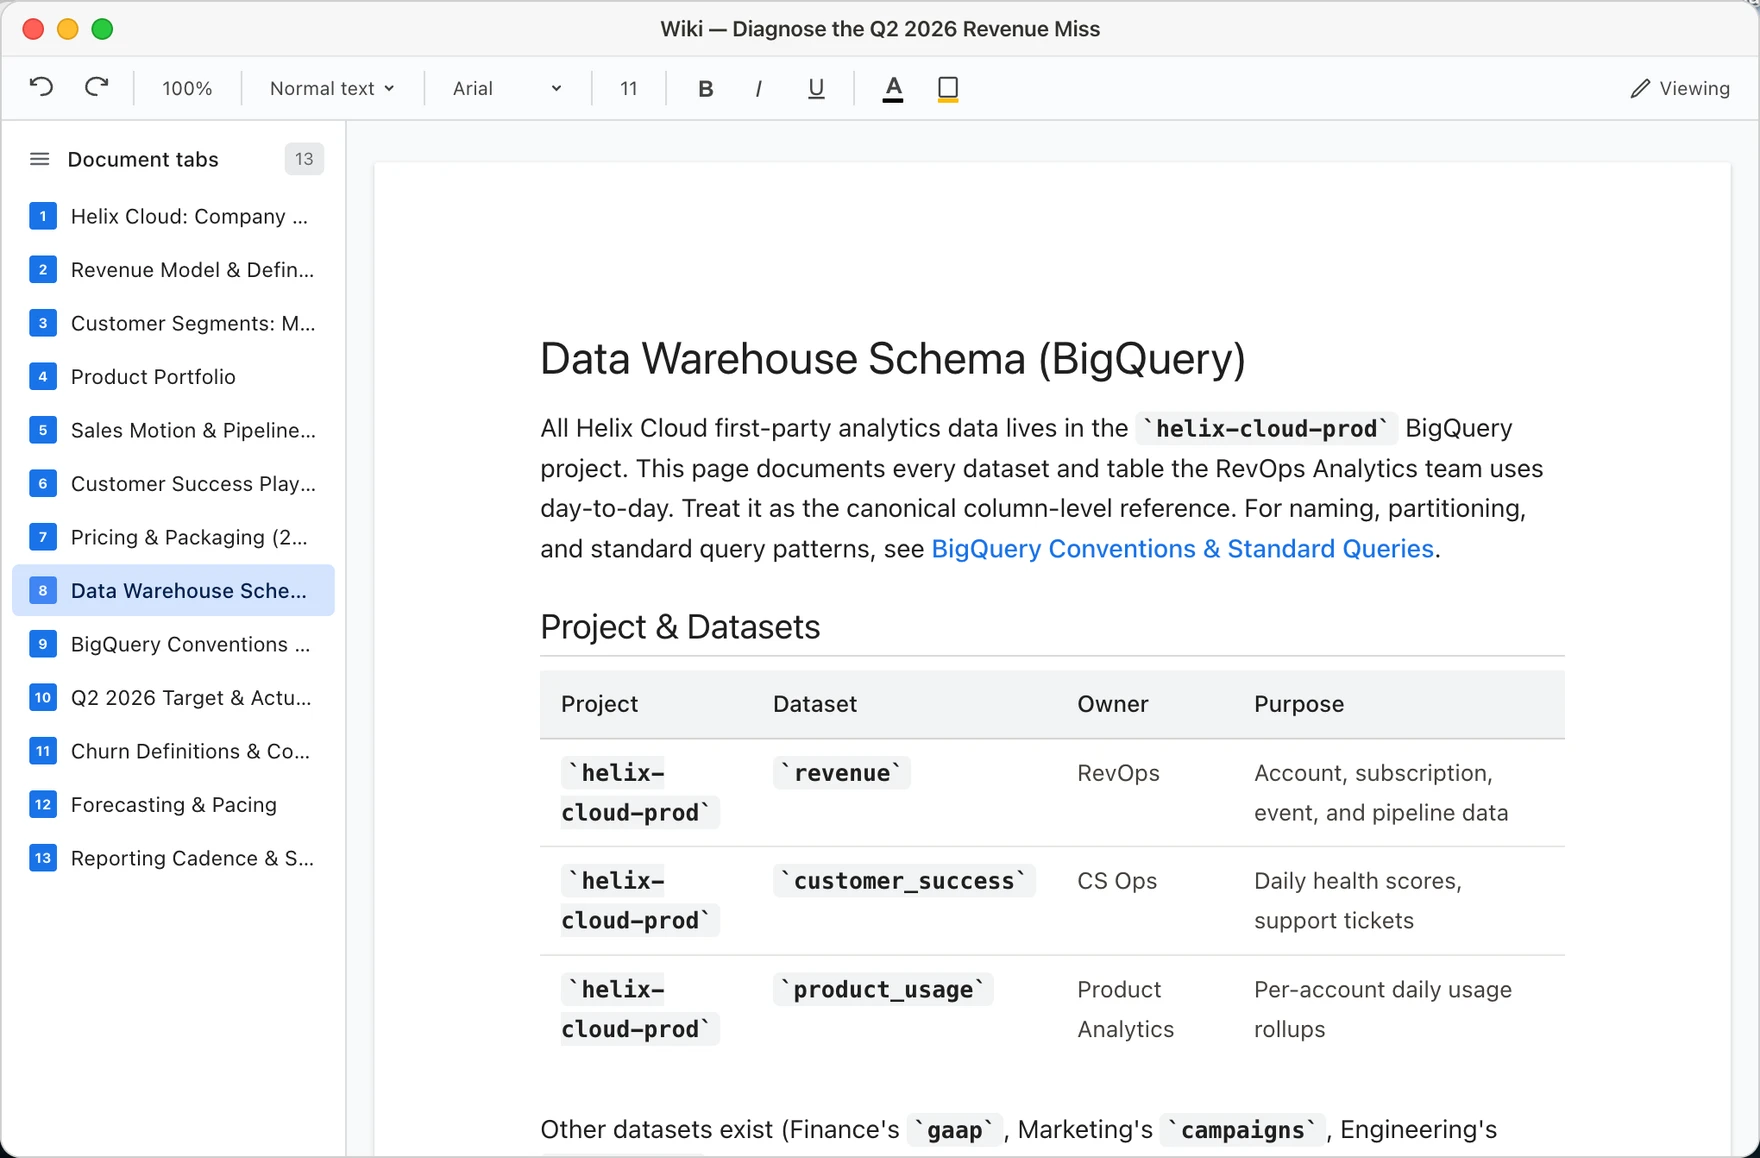1760x1158 pixels.
Task: Open the Q2 2026 Target & Actuals tab
Action: 173,698
